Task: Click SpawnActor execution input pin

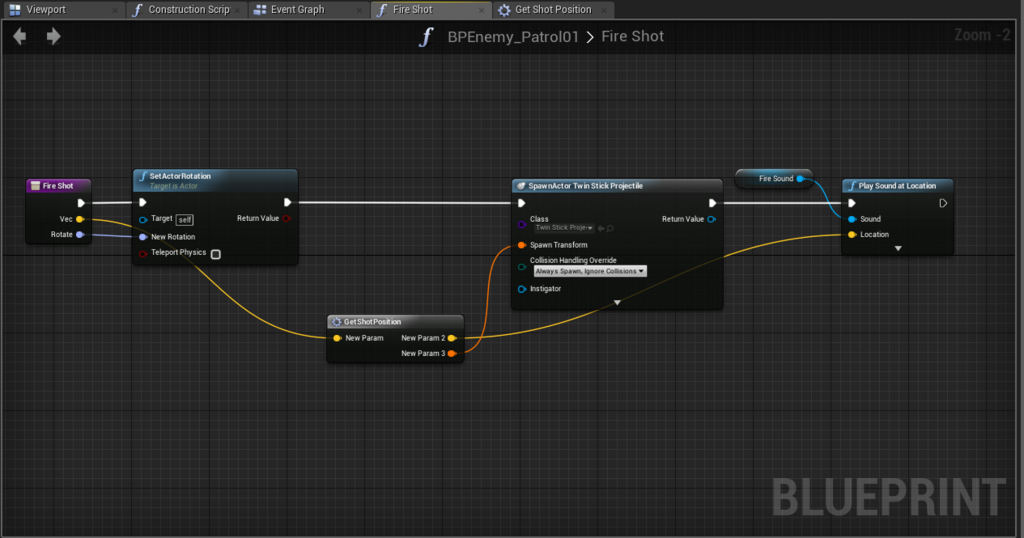Action: [x=522, y=203]
